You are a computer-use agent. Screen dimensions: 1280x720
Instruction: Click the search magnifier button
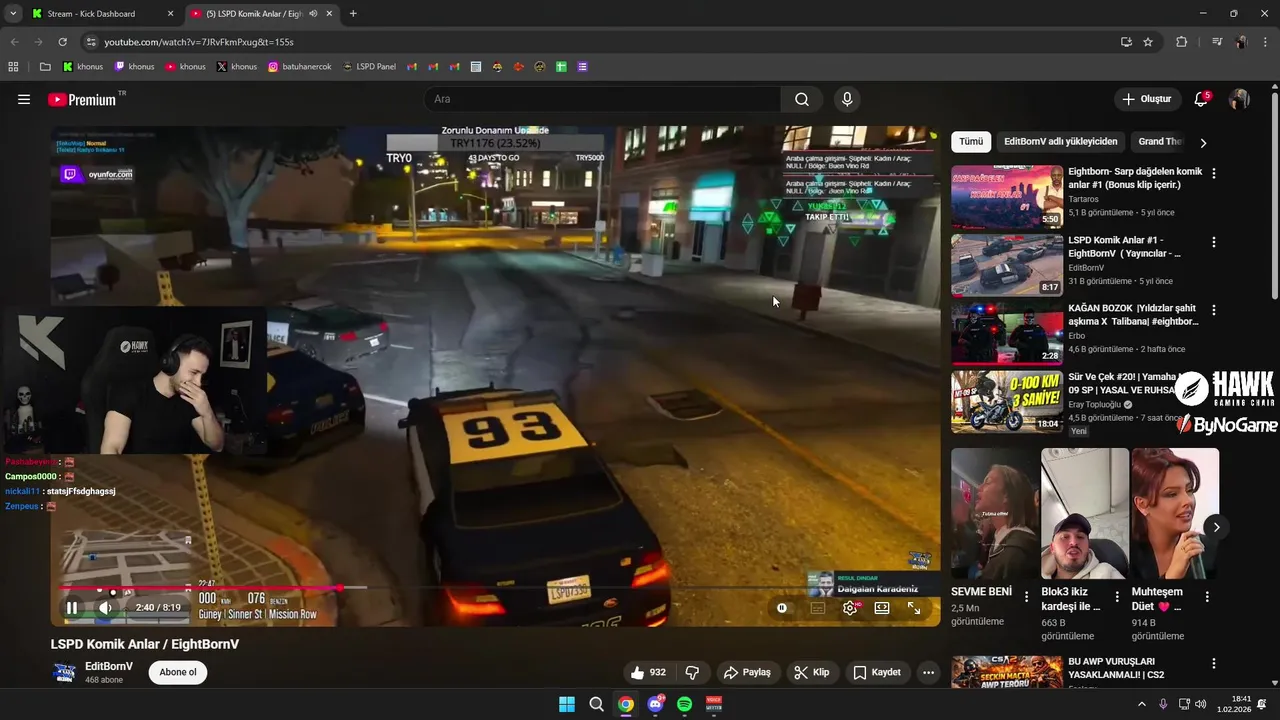pos(802,99)
